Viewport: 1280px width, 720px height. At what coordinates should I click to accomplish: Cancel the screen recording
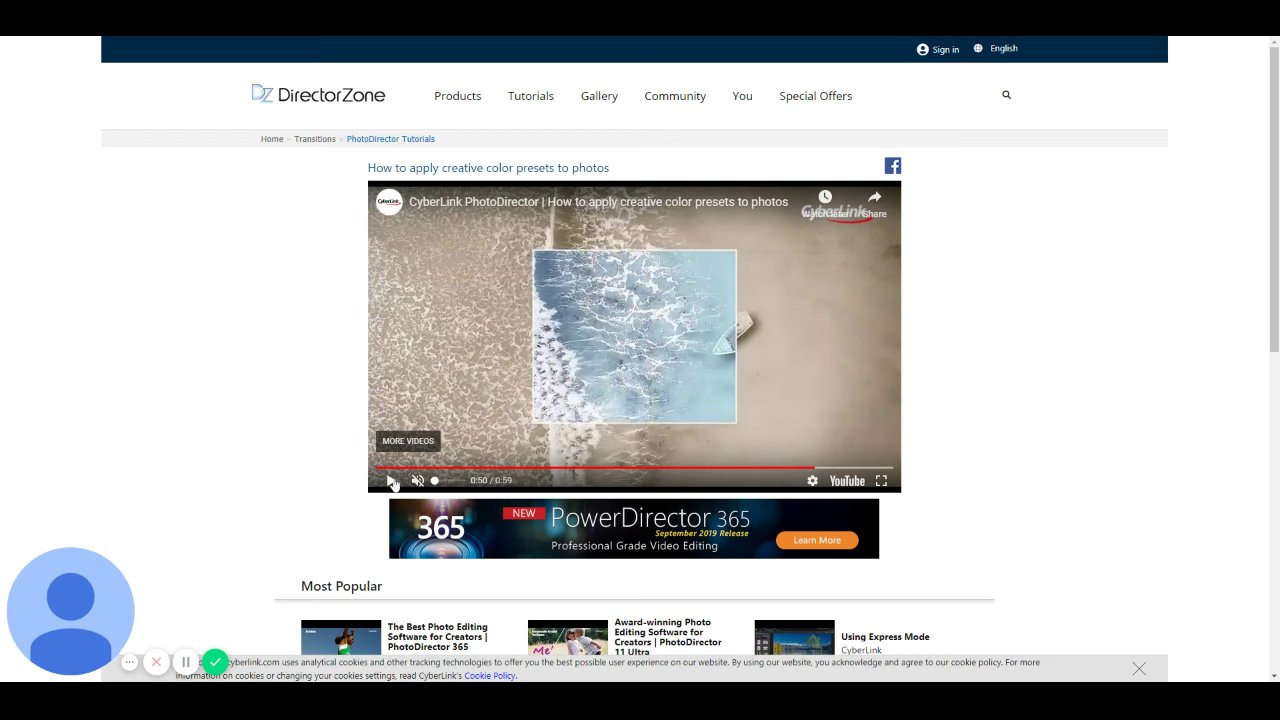[156, 662]
